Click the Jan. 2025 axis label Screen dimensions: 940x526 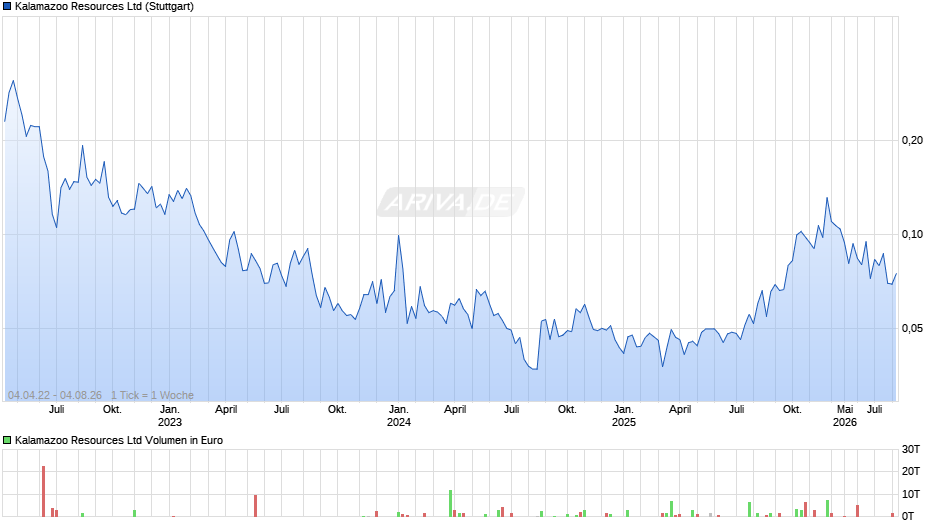pyautogui.click(x=623, y=416)
